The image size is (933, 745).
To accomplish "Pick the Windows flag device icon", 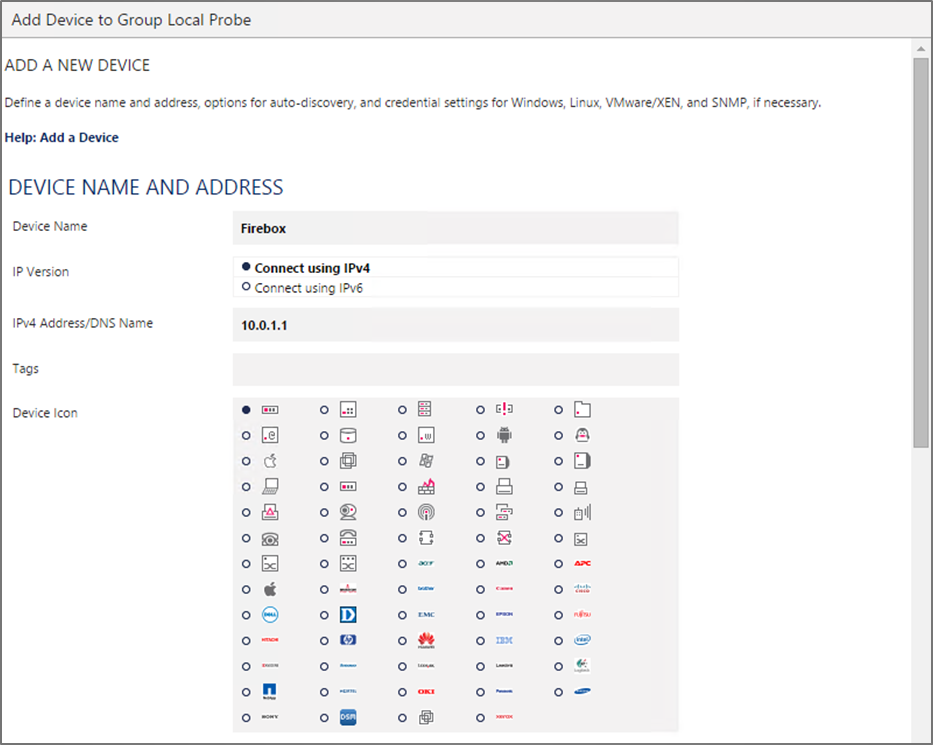I will pos(426,461).
